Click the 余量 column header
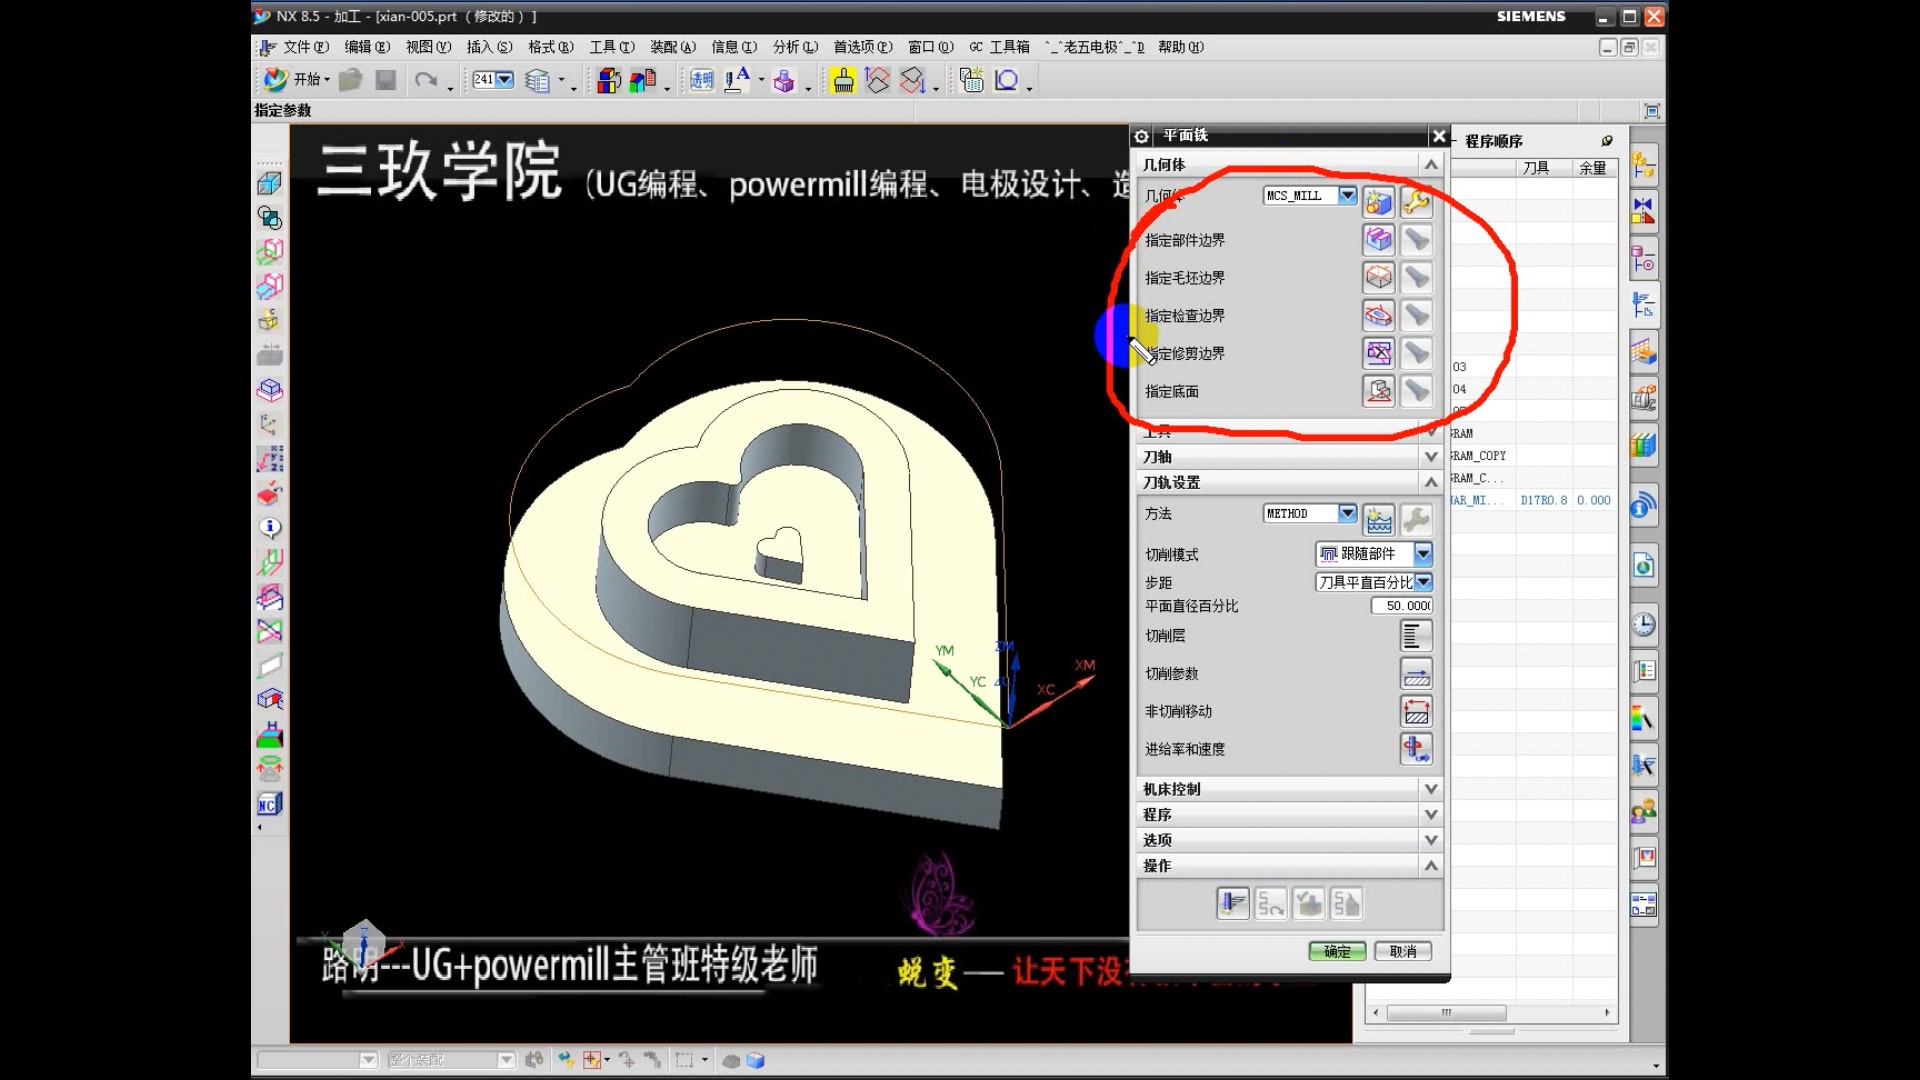The height and width of the screenshot is (1080, 1920). pos(1593,168)
